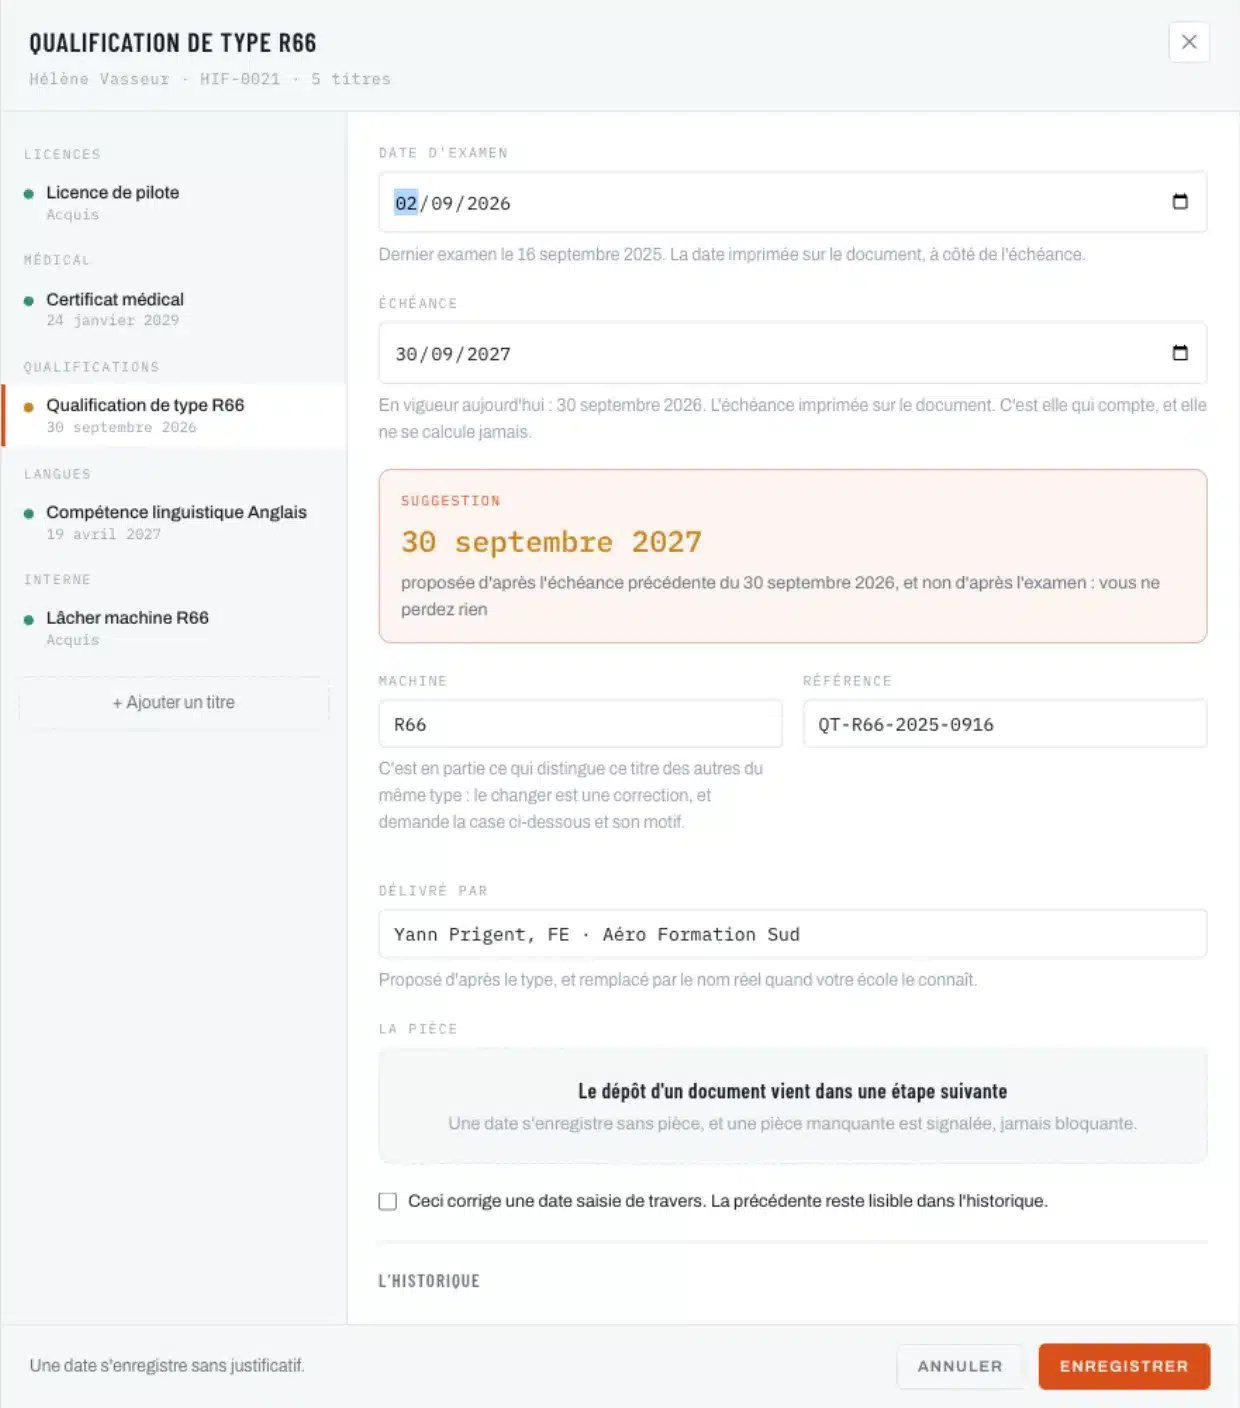Open Compétence linguistique Anglais entry
Viewport: 1240px width, 1408px height.
pyautogui.click(x=174, y=522)
